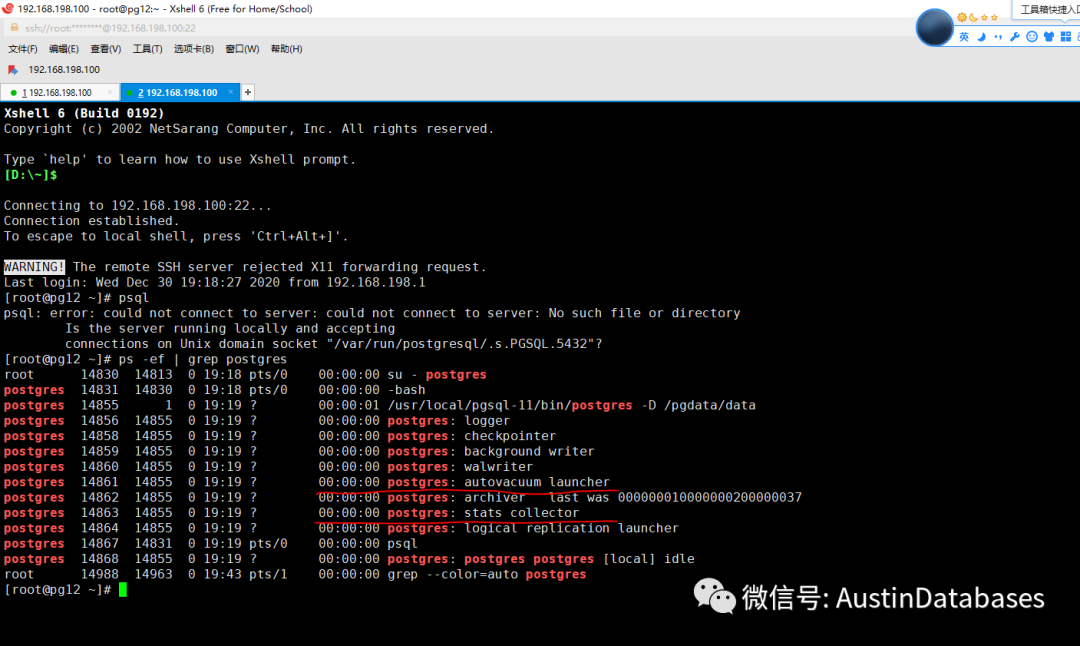Open the 工具(T) menu
Image resolution: width=1080 pixels, height=646 pixels.
[147, 49]
